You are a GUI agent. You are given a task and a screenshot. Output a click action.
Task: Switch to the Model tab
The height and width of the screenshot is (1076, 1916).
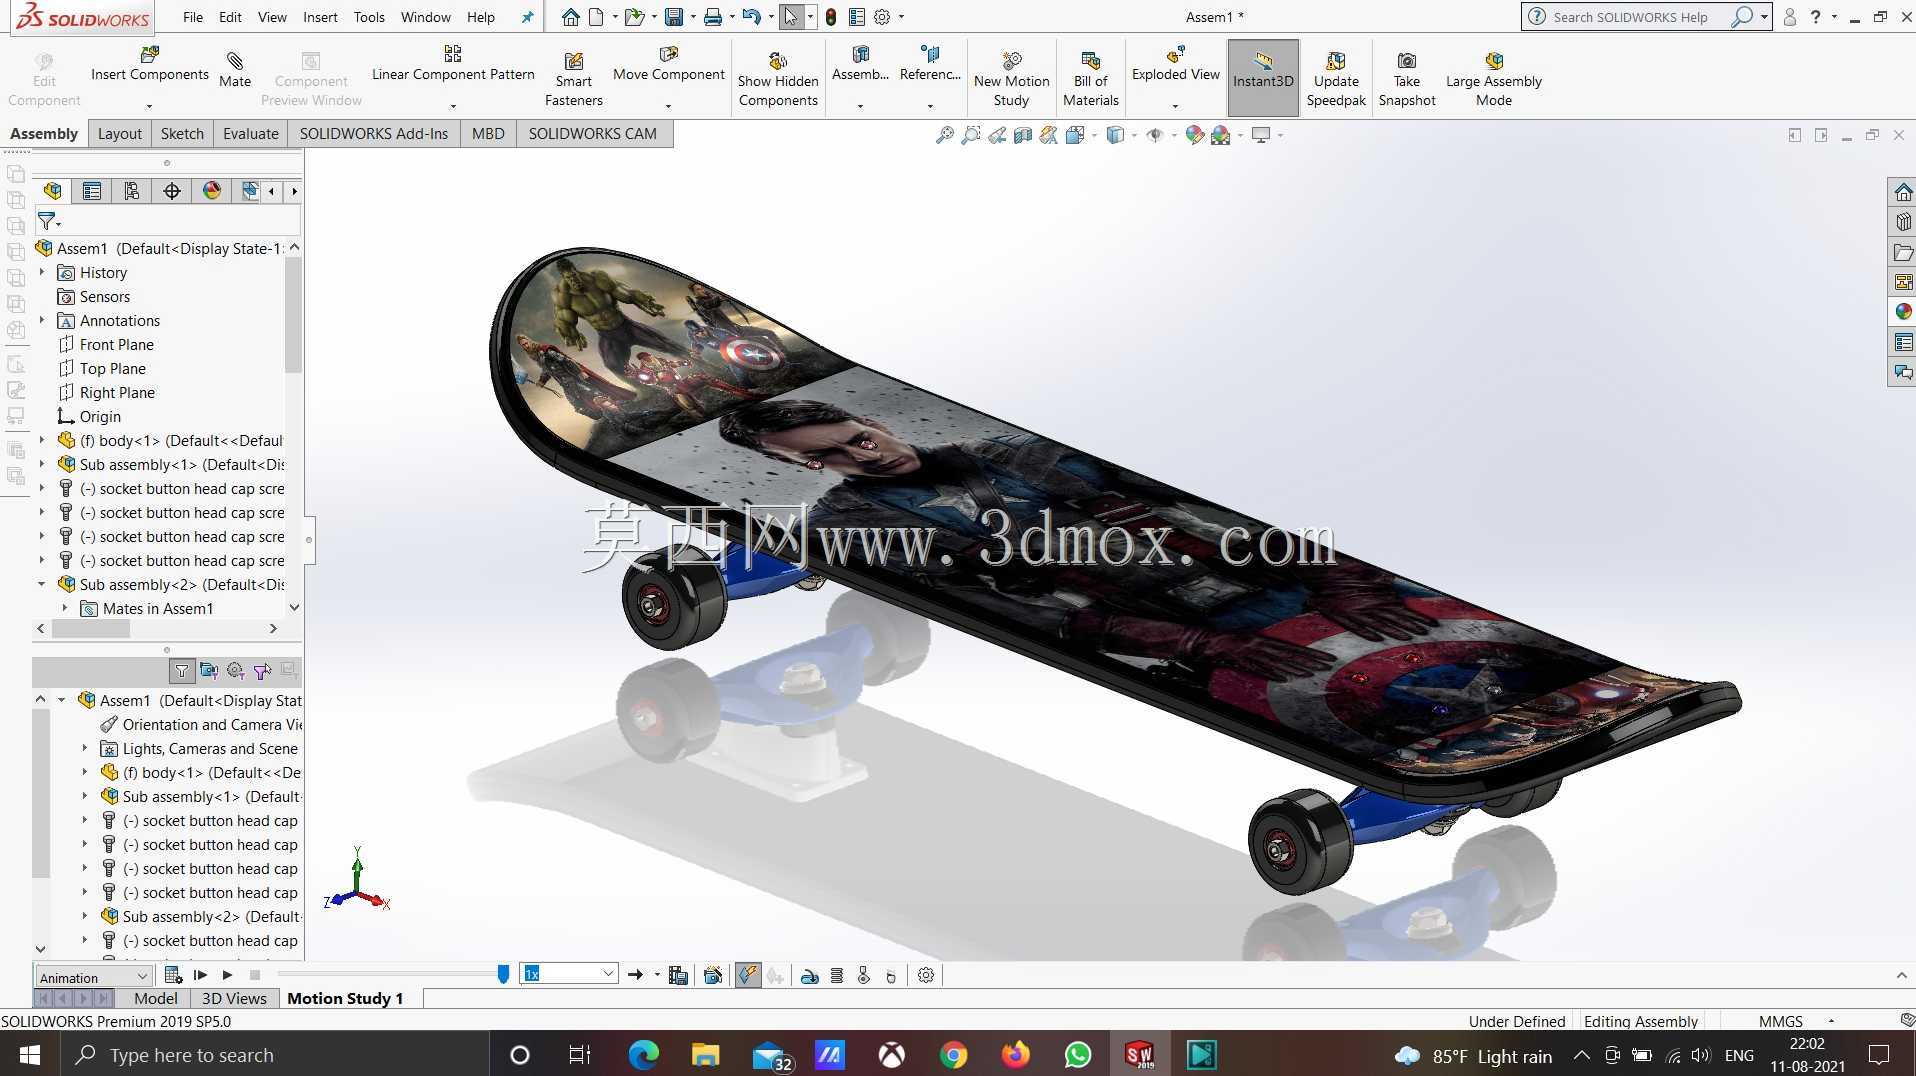155,998
